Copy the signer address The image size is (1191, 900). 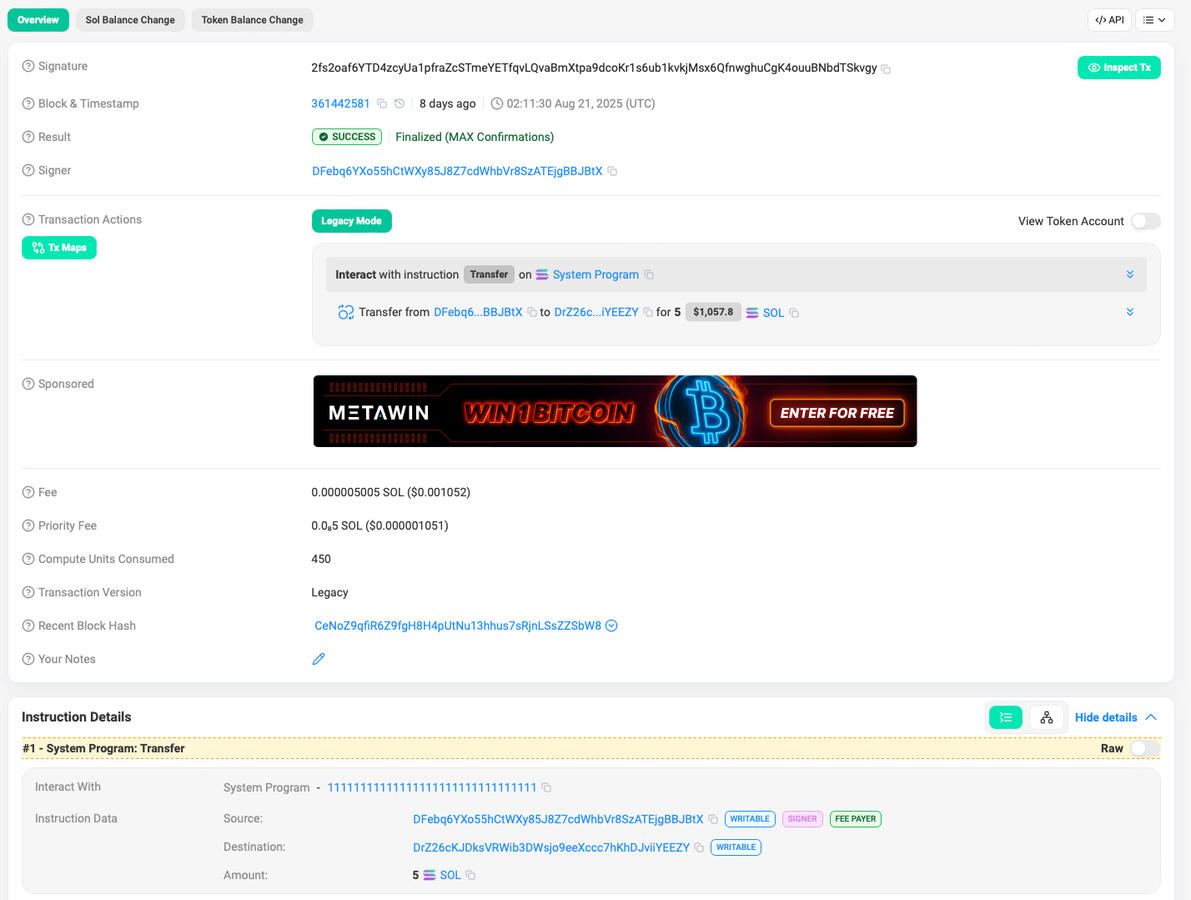tap(612, 172)
